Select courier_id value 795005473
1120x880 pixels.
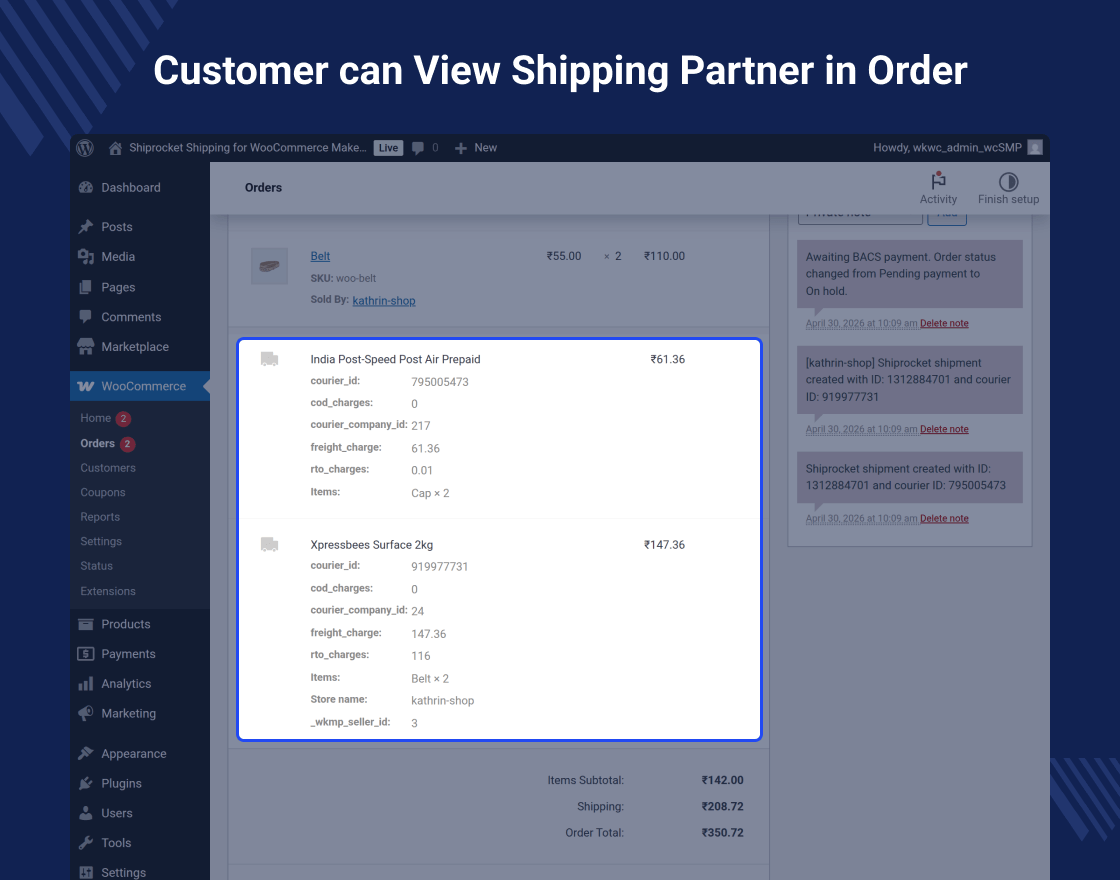pos(440,382)
